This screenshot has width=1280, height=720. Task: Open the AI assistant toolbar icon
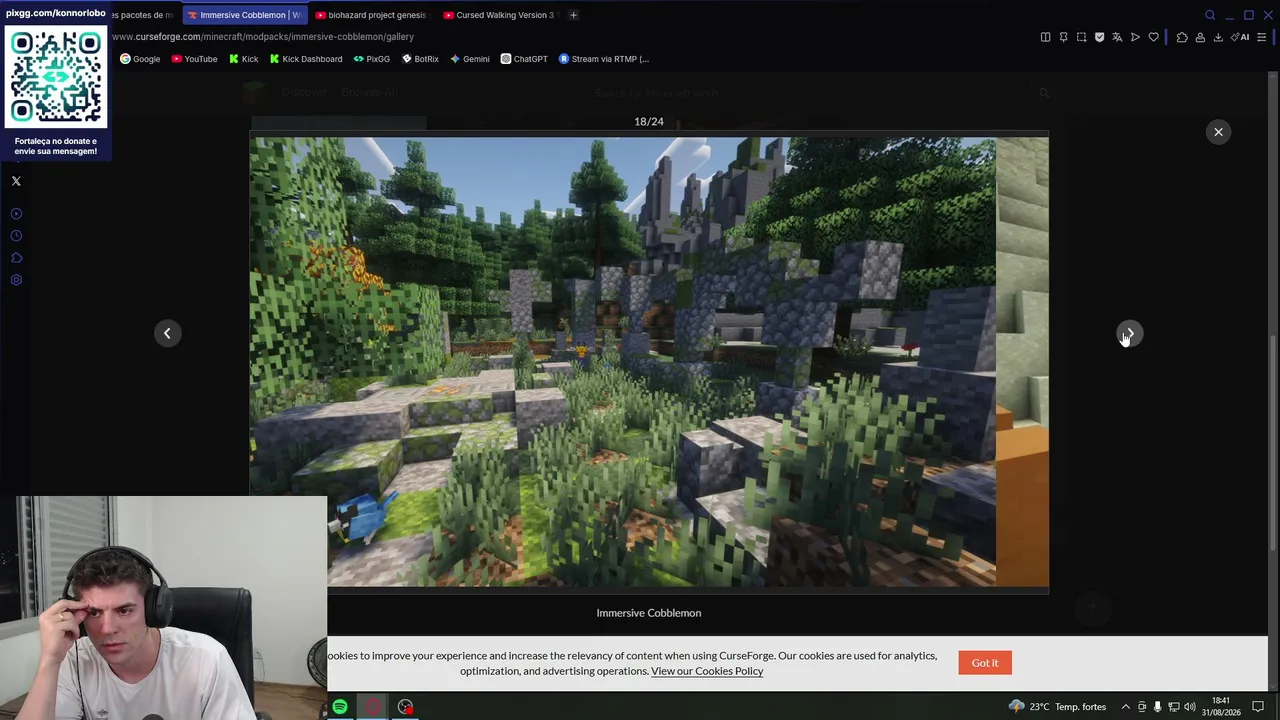(x=1241, y=37)
